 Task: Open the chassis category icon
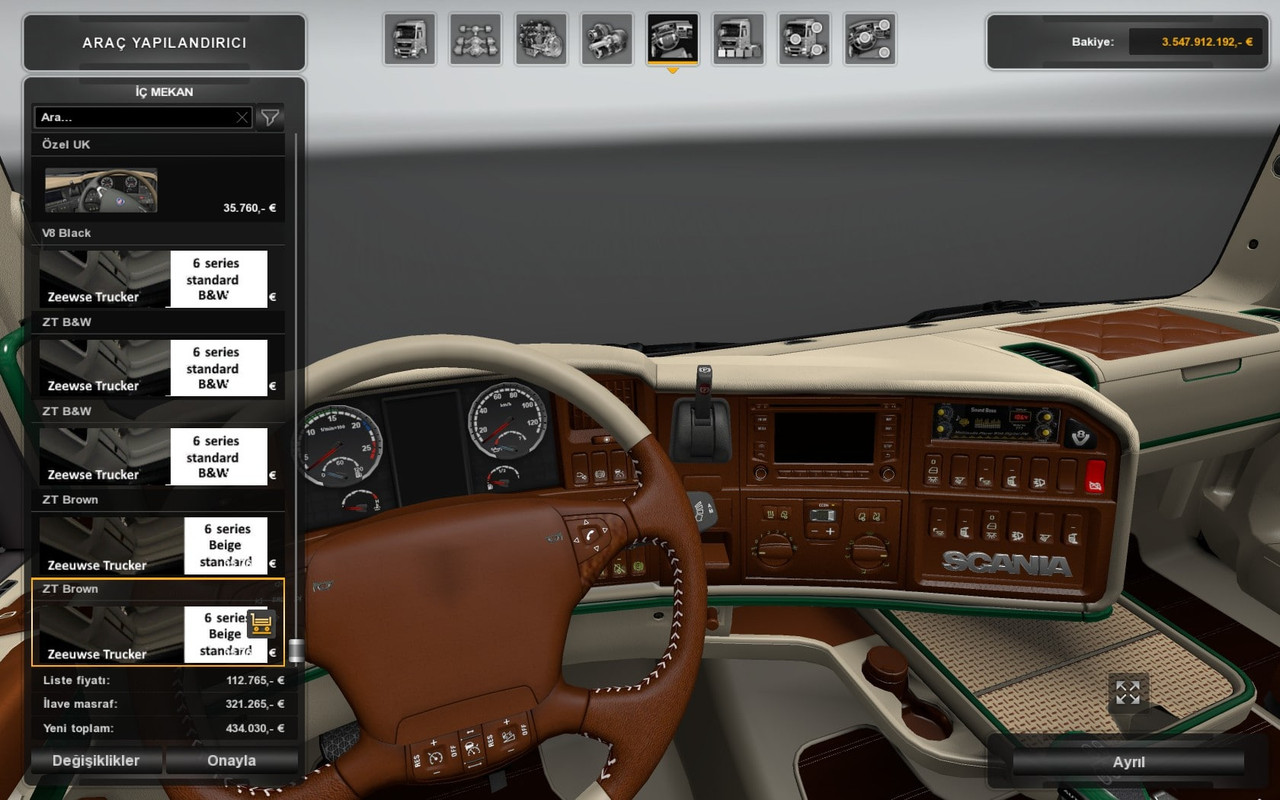475,39
